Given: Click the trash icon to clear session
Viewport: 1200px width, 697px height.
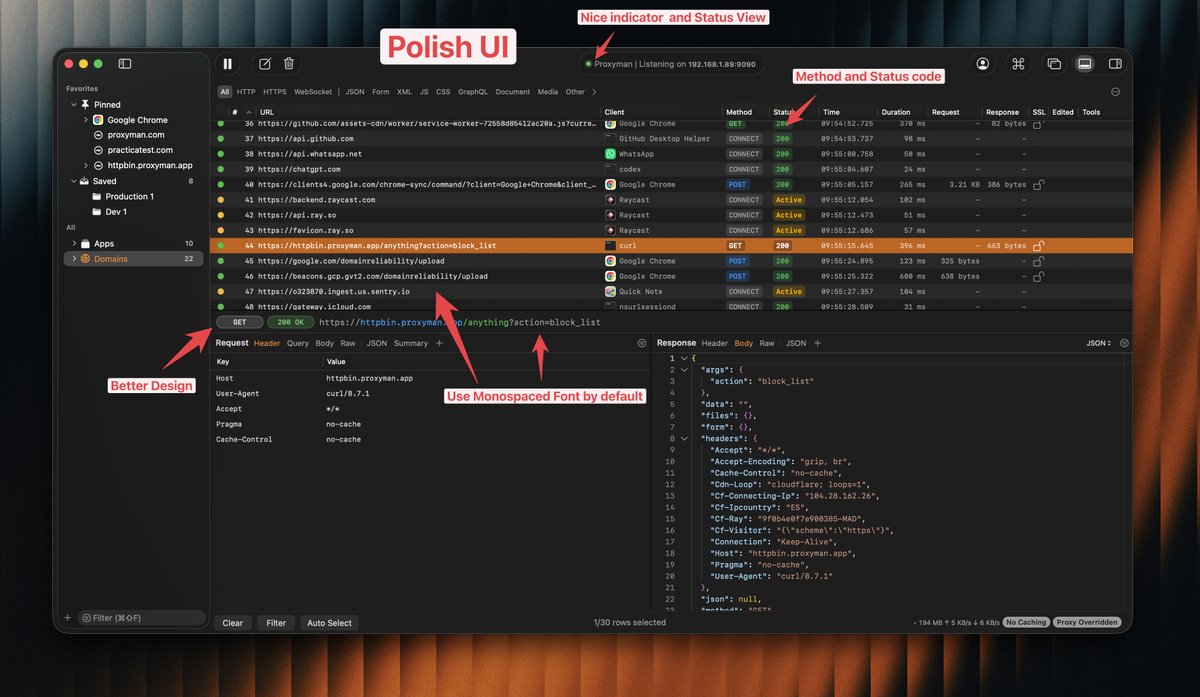Looking at the screenshot, I should pos(289,64).
